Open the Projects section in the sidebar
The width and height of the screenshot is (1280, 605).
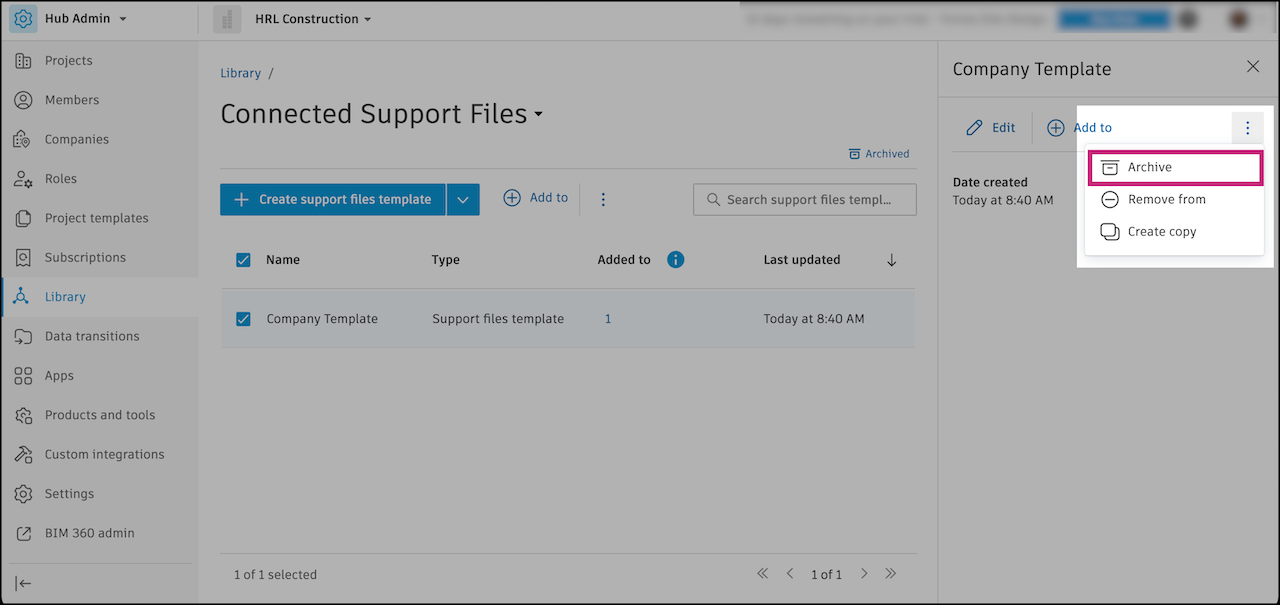tap(68, 60)
